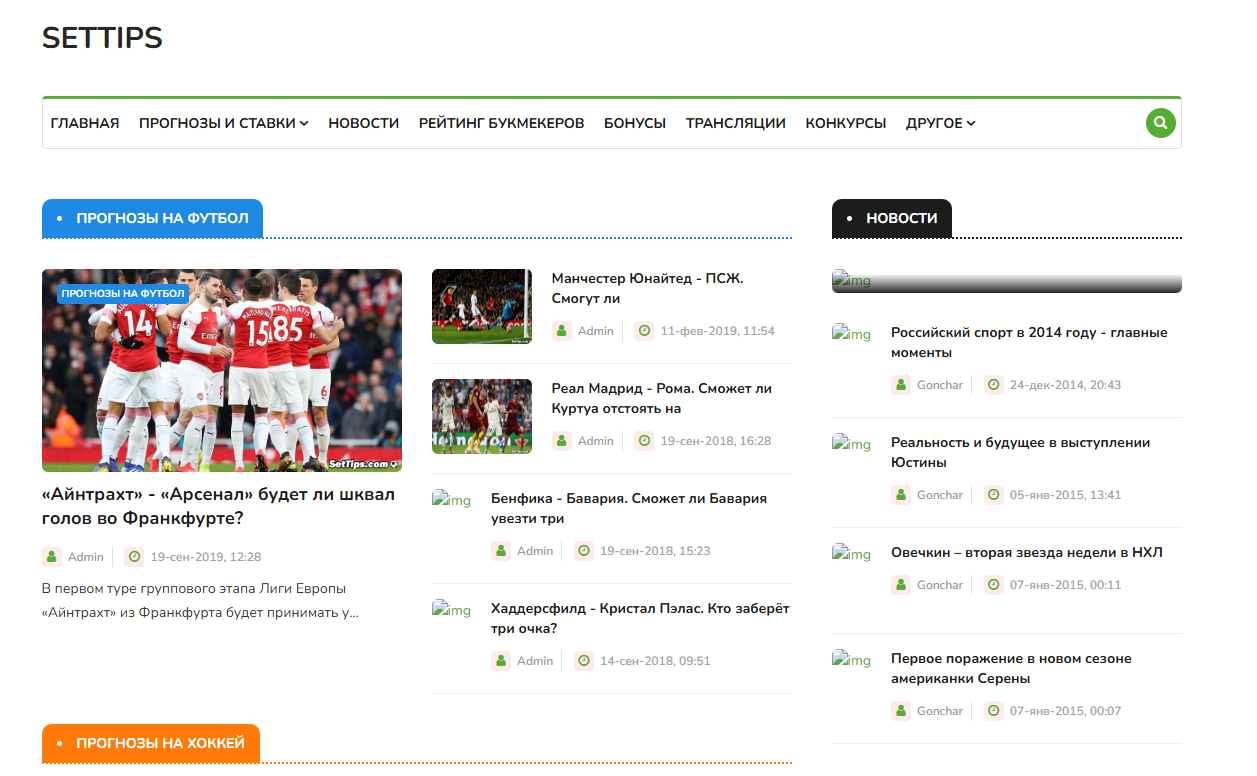Go to Рейтинг букмекеров menu item
This screenshot has height=776, width=1257.
point(501,123)
